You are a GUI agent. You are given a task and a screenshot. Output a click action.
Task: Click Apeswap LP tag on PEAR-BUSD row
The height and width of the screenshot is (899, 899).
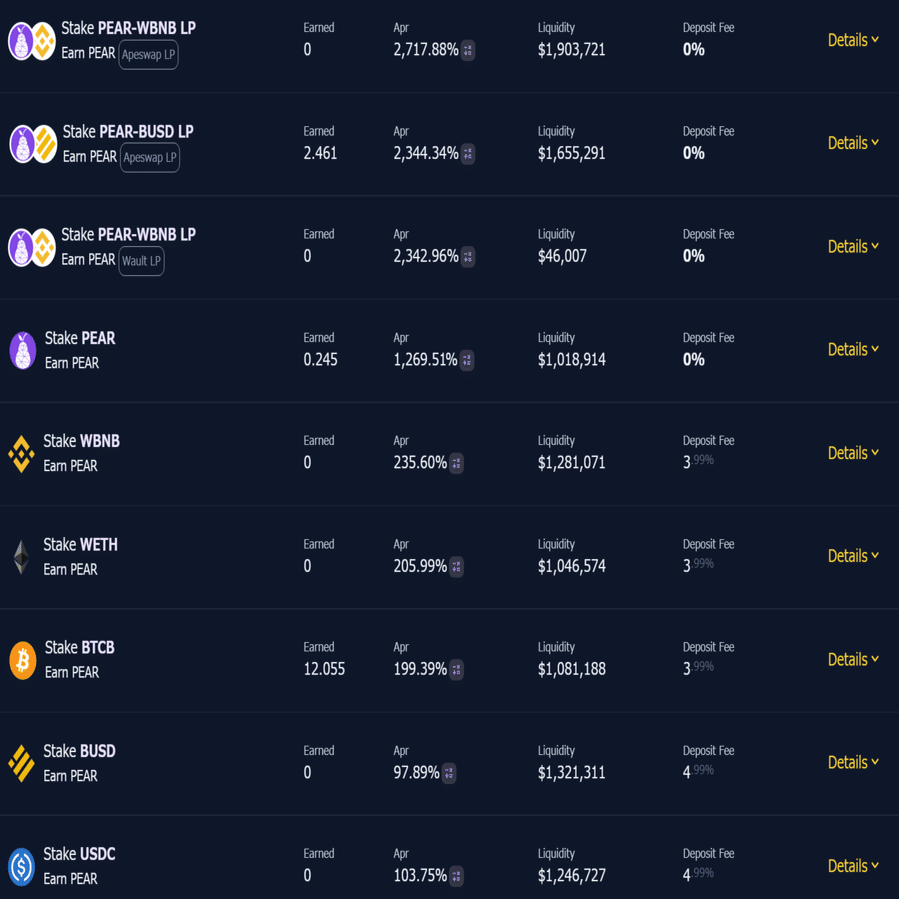click(x=150, y=157)
